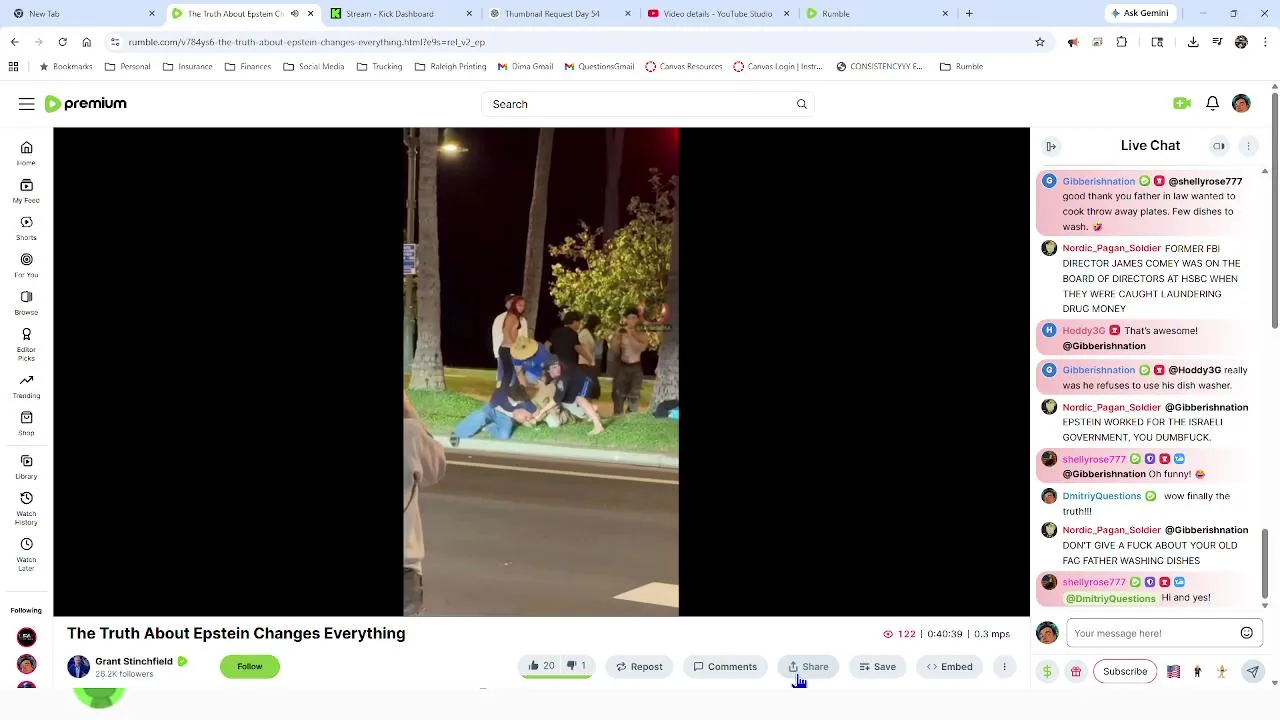Viewport: 1280px width, 720px height.
Task: Open Canvas Resources bookmark
Action: click(683, 67)
